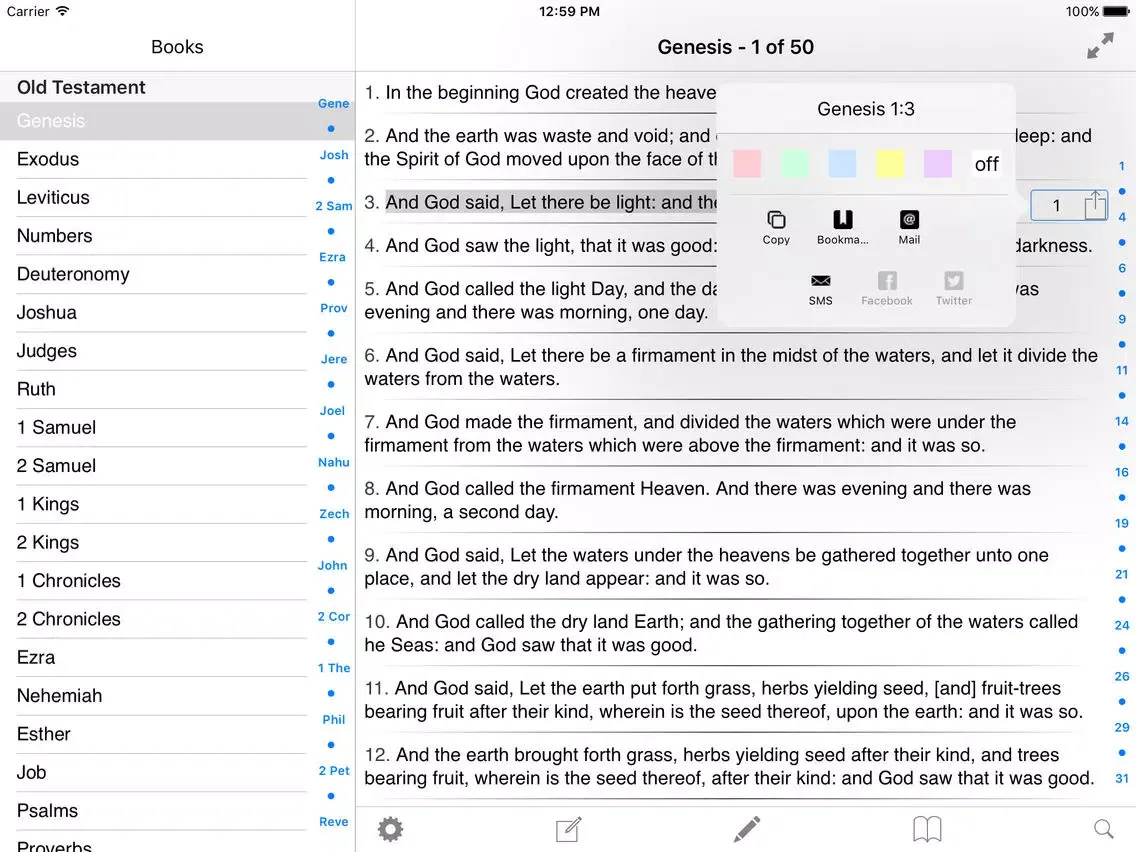Choose the blue highlight color
Image resolution: width=1136 pixels, height=852 pixels.
(x=842, y=164)
